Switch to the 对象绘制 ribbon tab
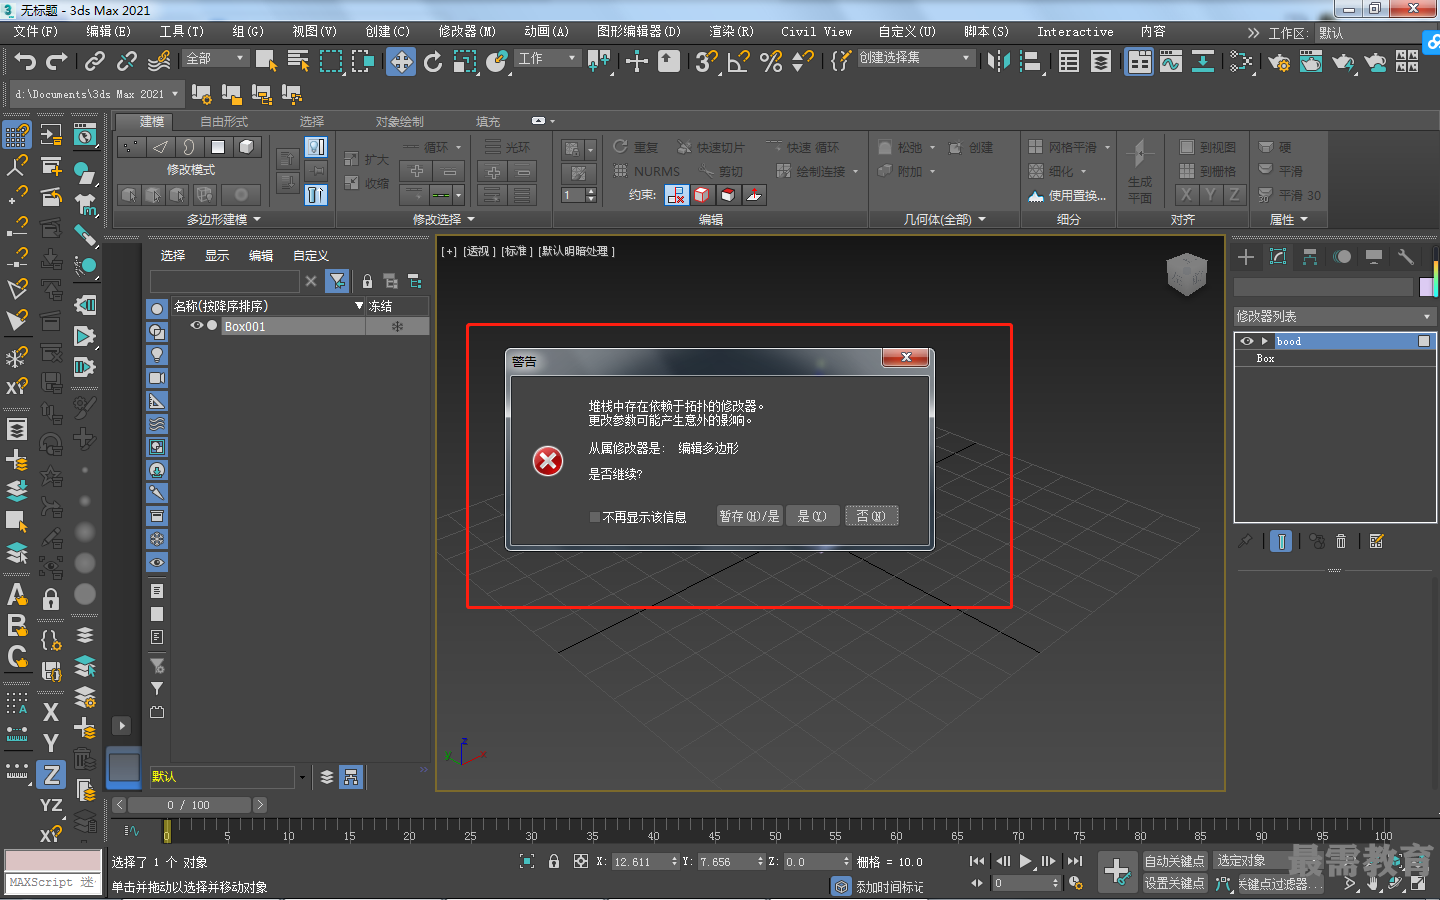The width and height of the screenshot is (1440, 900). pos(400,122)
